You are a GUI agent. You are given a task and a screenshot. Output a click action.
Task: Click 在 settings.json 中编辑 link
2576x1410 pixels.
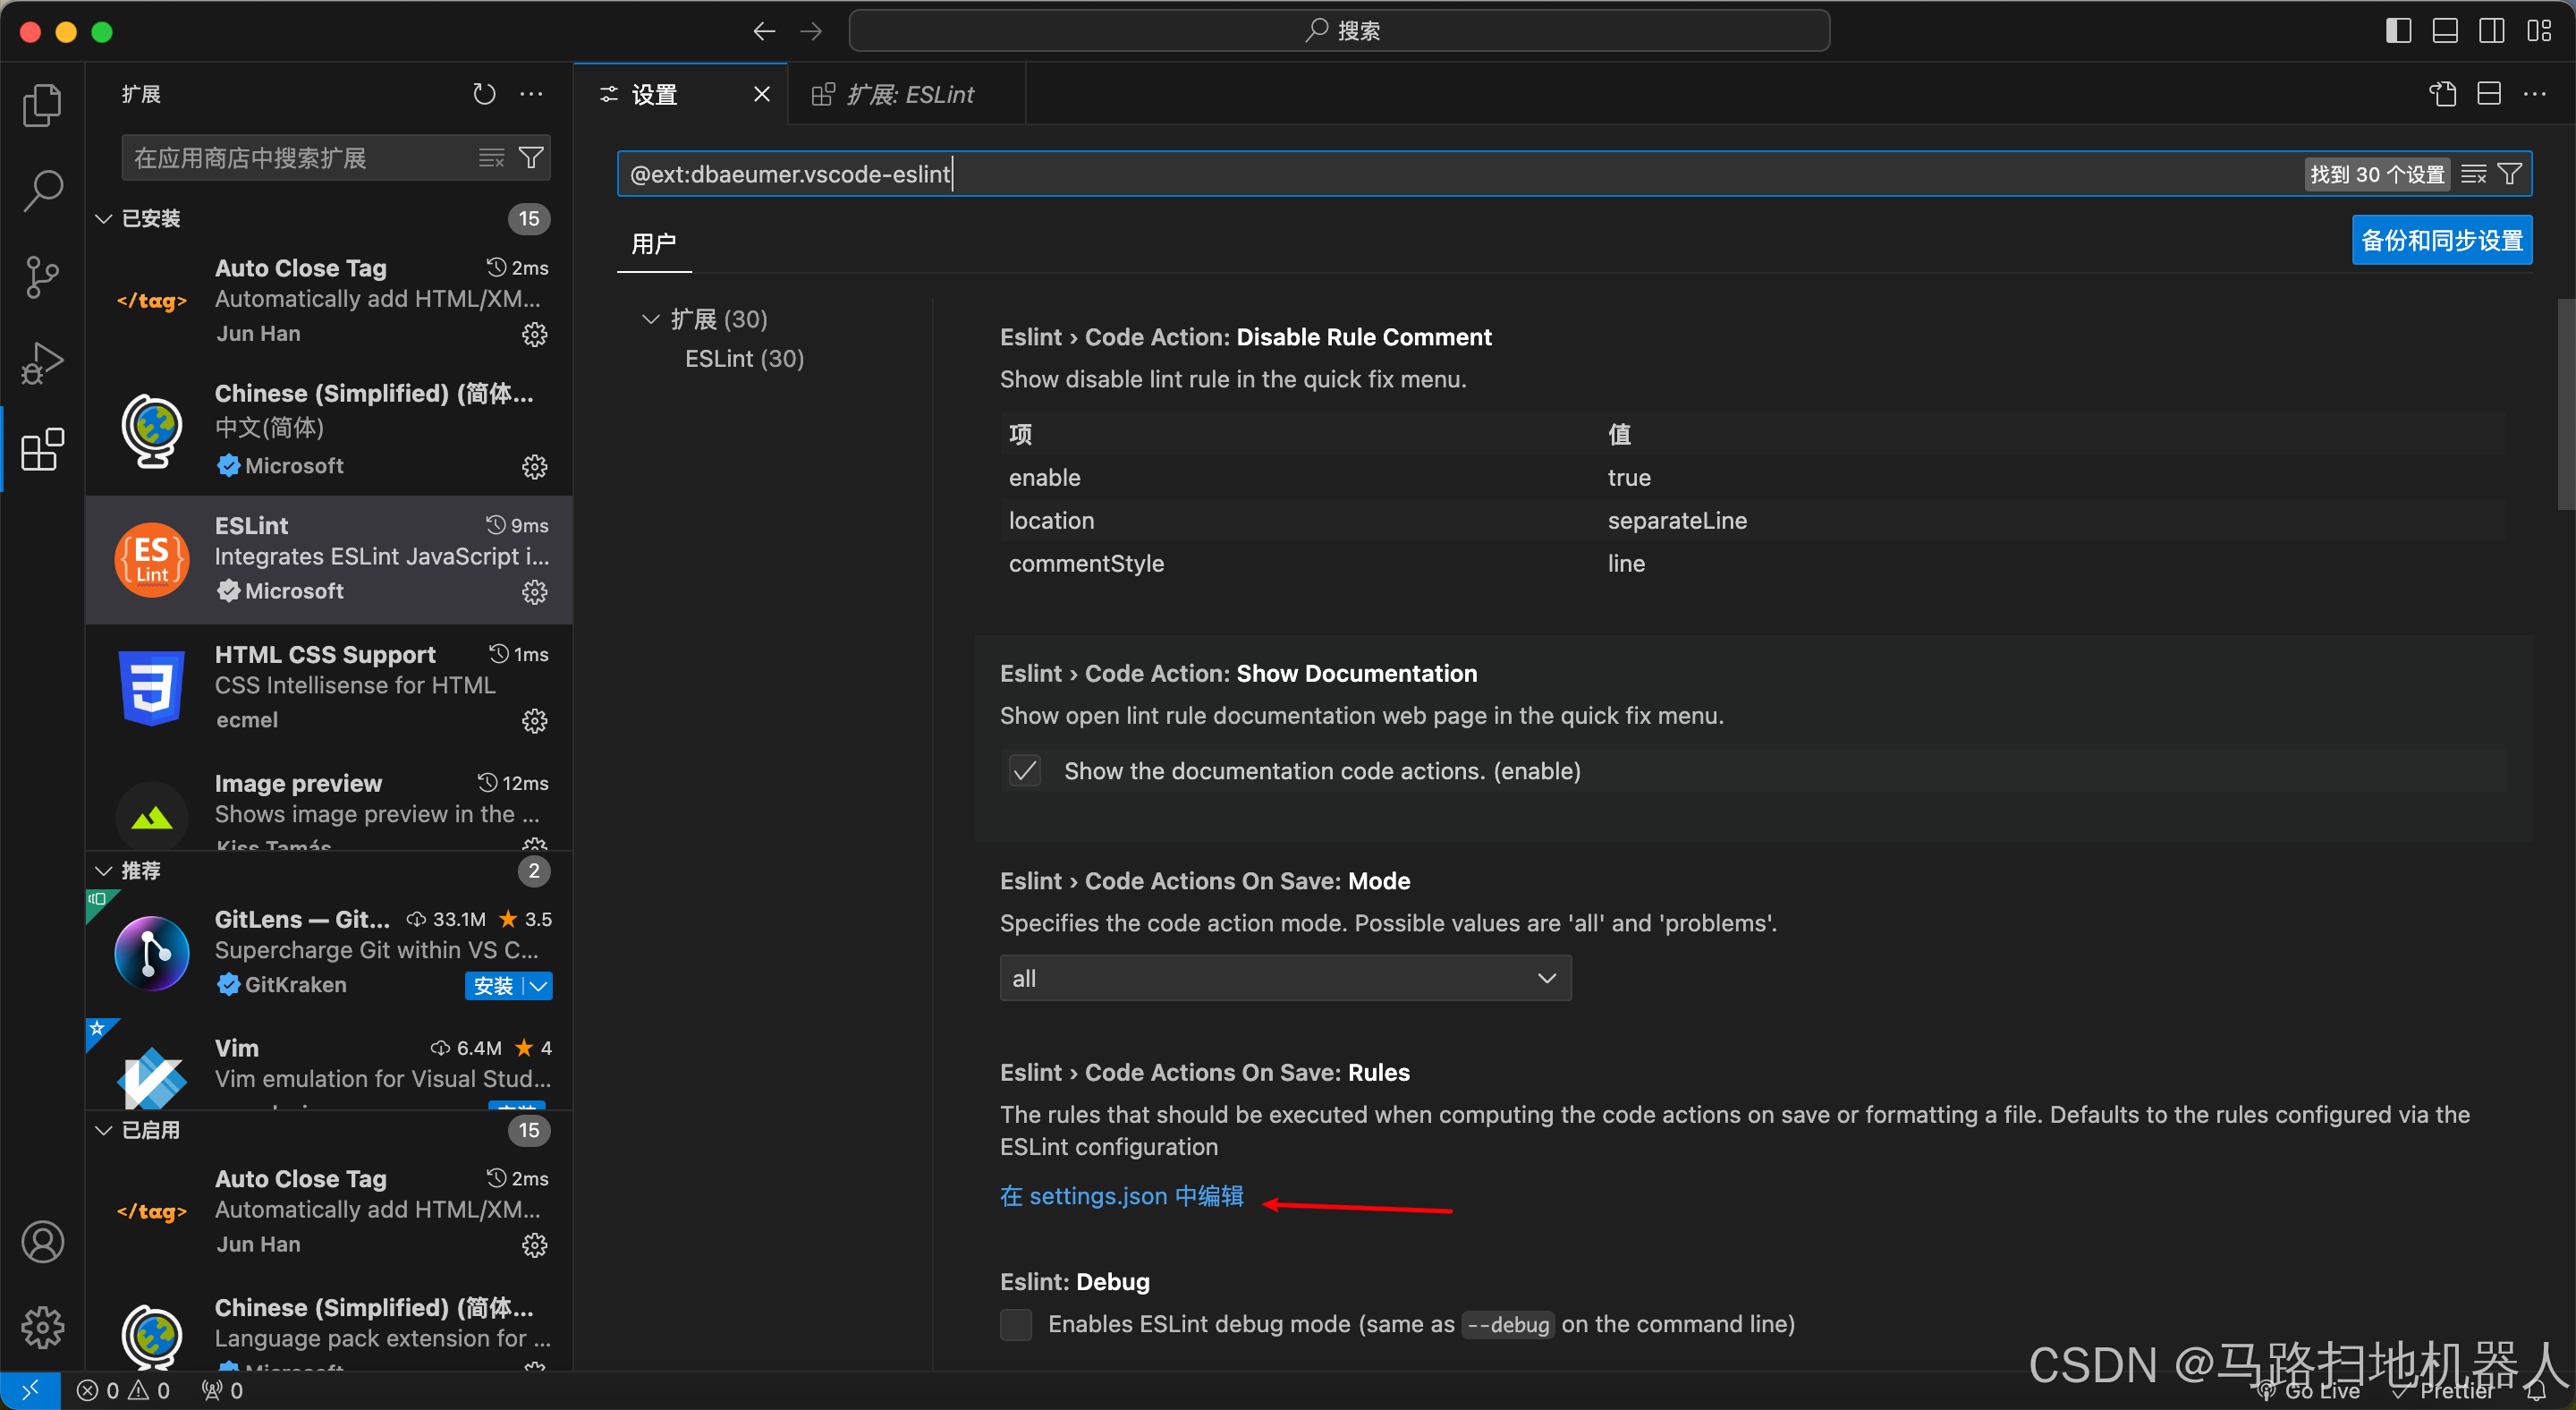[1121, 1196]
